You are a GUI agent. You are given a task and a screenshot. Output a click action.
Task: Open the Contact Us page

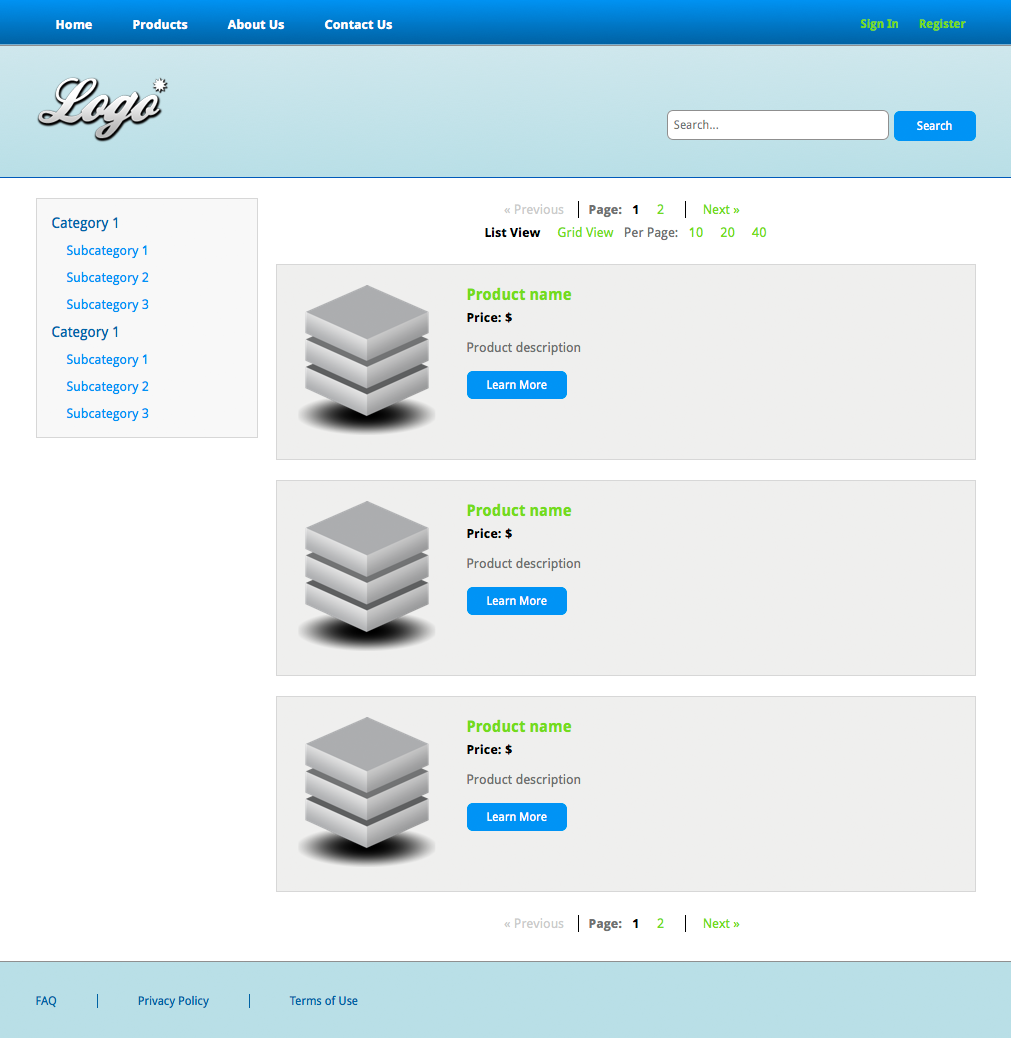(x=358, y=24)
